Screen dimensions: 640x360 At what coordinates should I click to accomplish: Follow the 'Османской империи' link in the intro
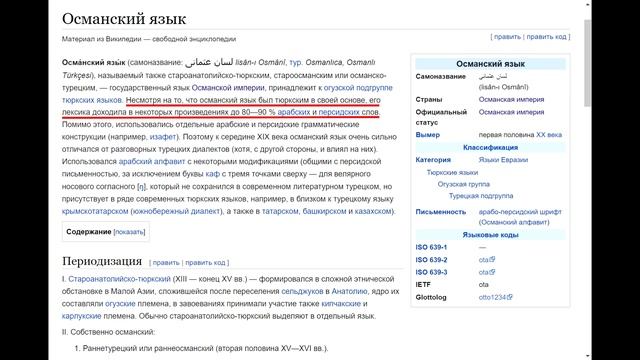[228, 88]
